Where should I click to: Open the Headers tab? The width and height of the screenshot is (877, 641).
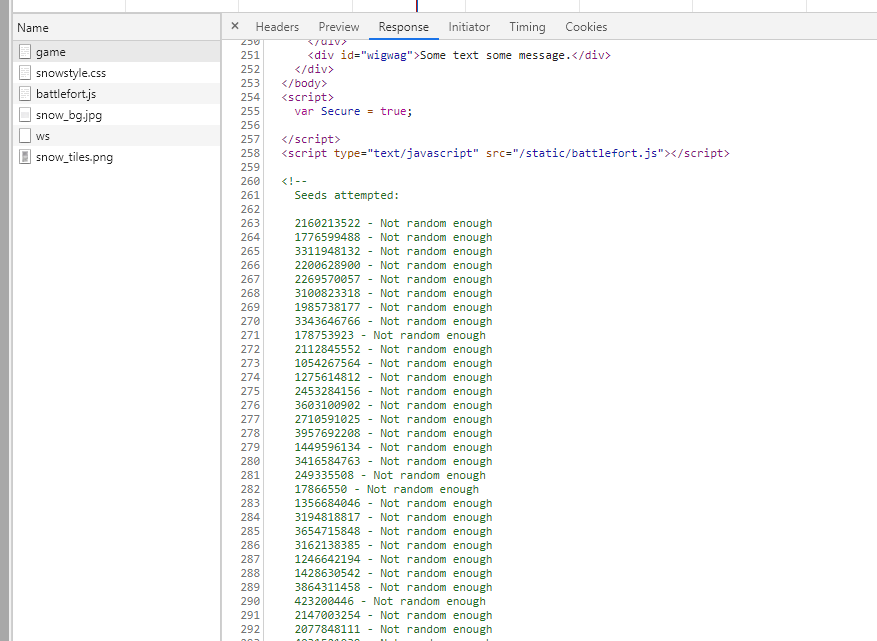(277, 27)
